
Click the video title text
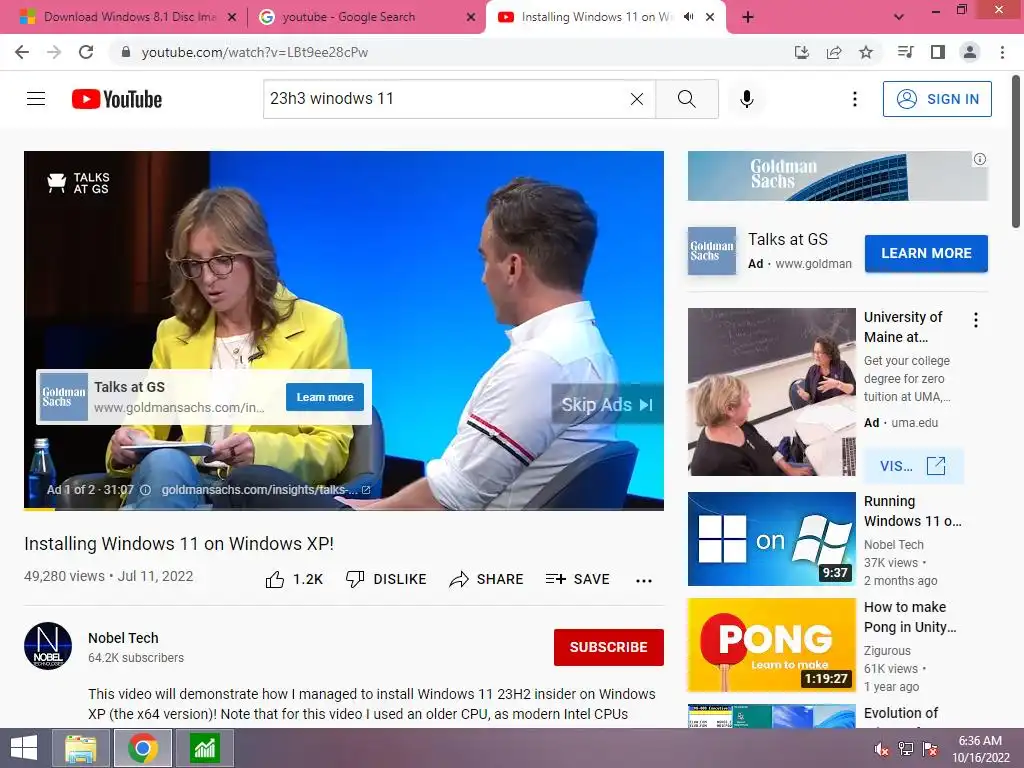179,544
